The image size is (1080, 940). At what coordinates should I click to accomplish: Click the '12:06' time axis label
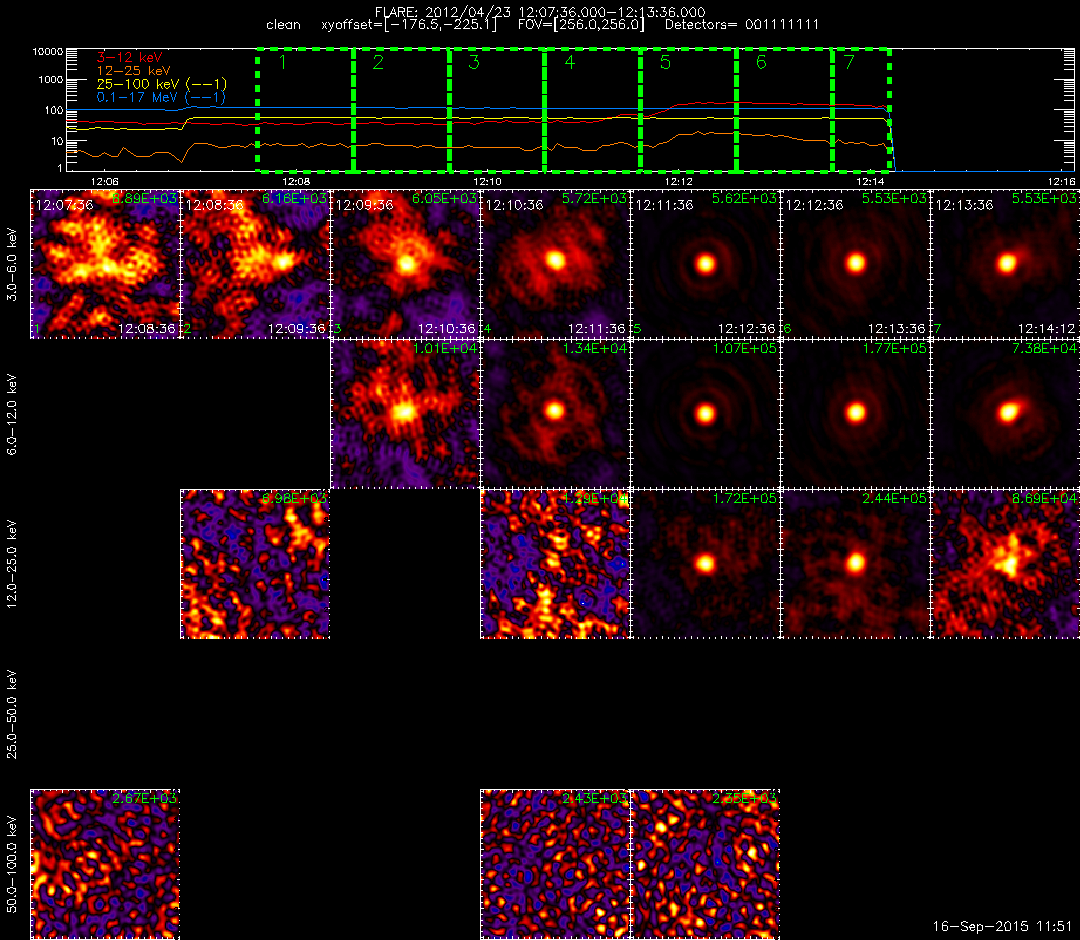coord(105,182)
